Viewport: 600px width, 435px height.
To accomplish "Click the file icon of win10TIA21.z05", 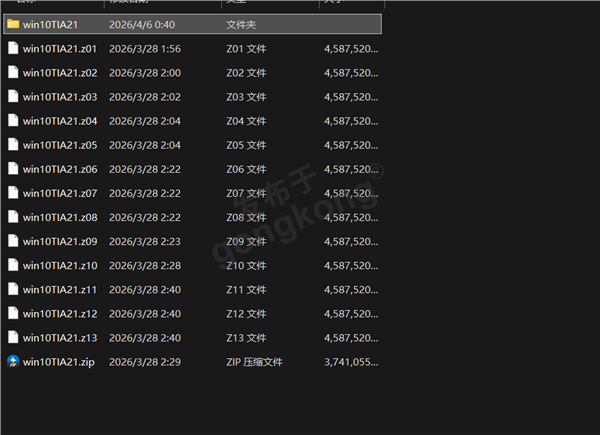I will coord(13,144).
